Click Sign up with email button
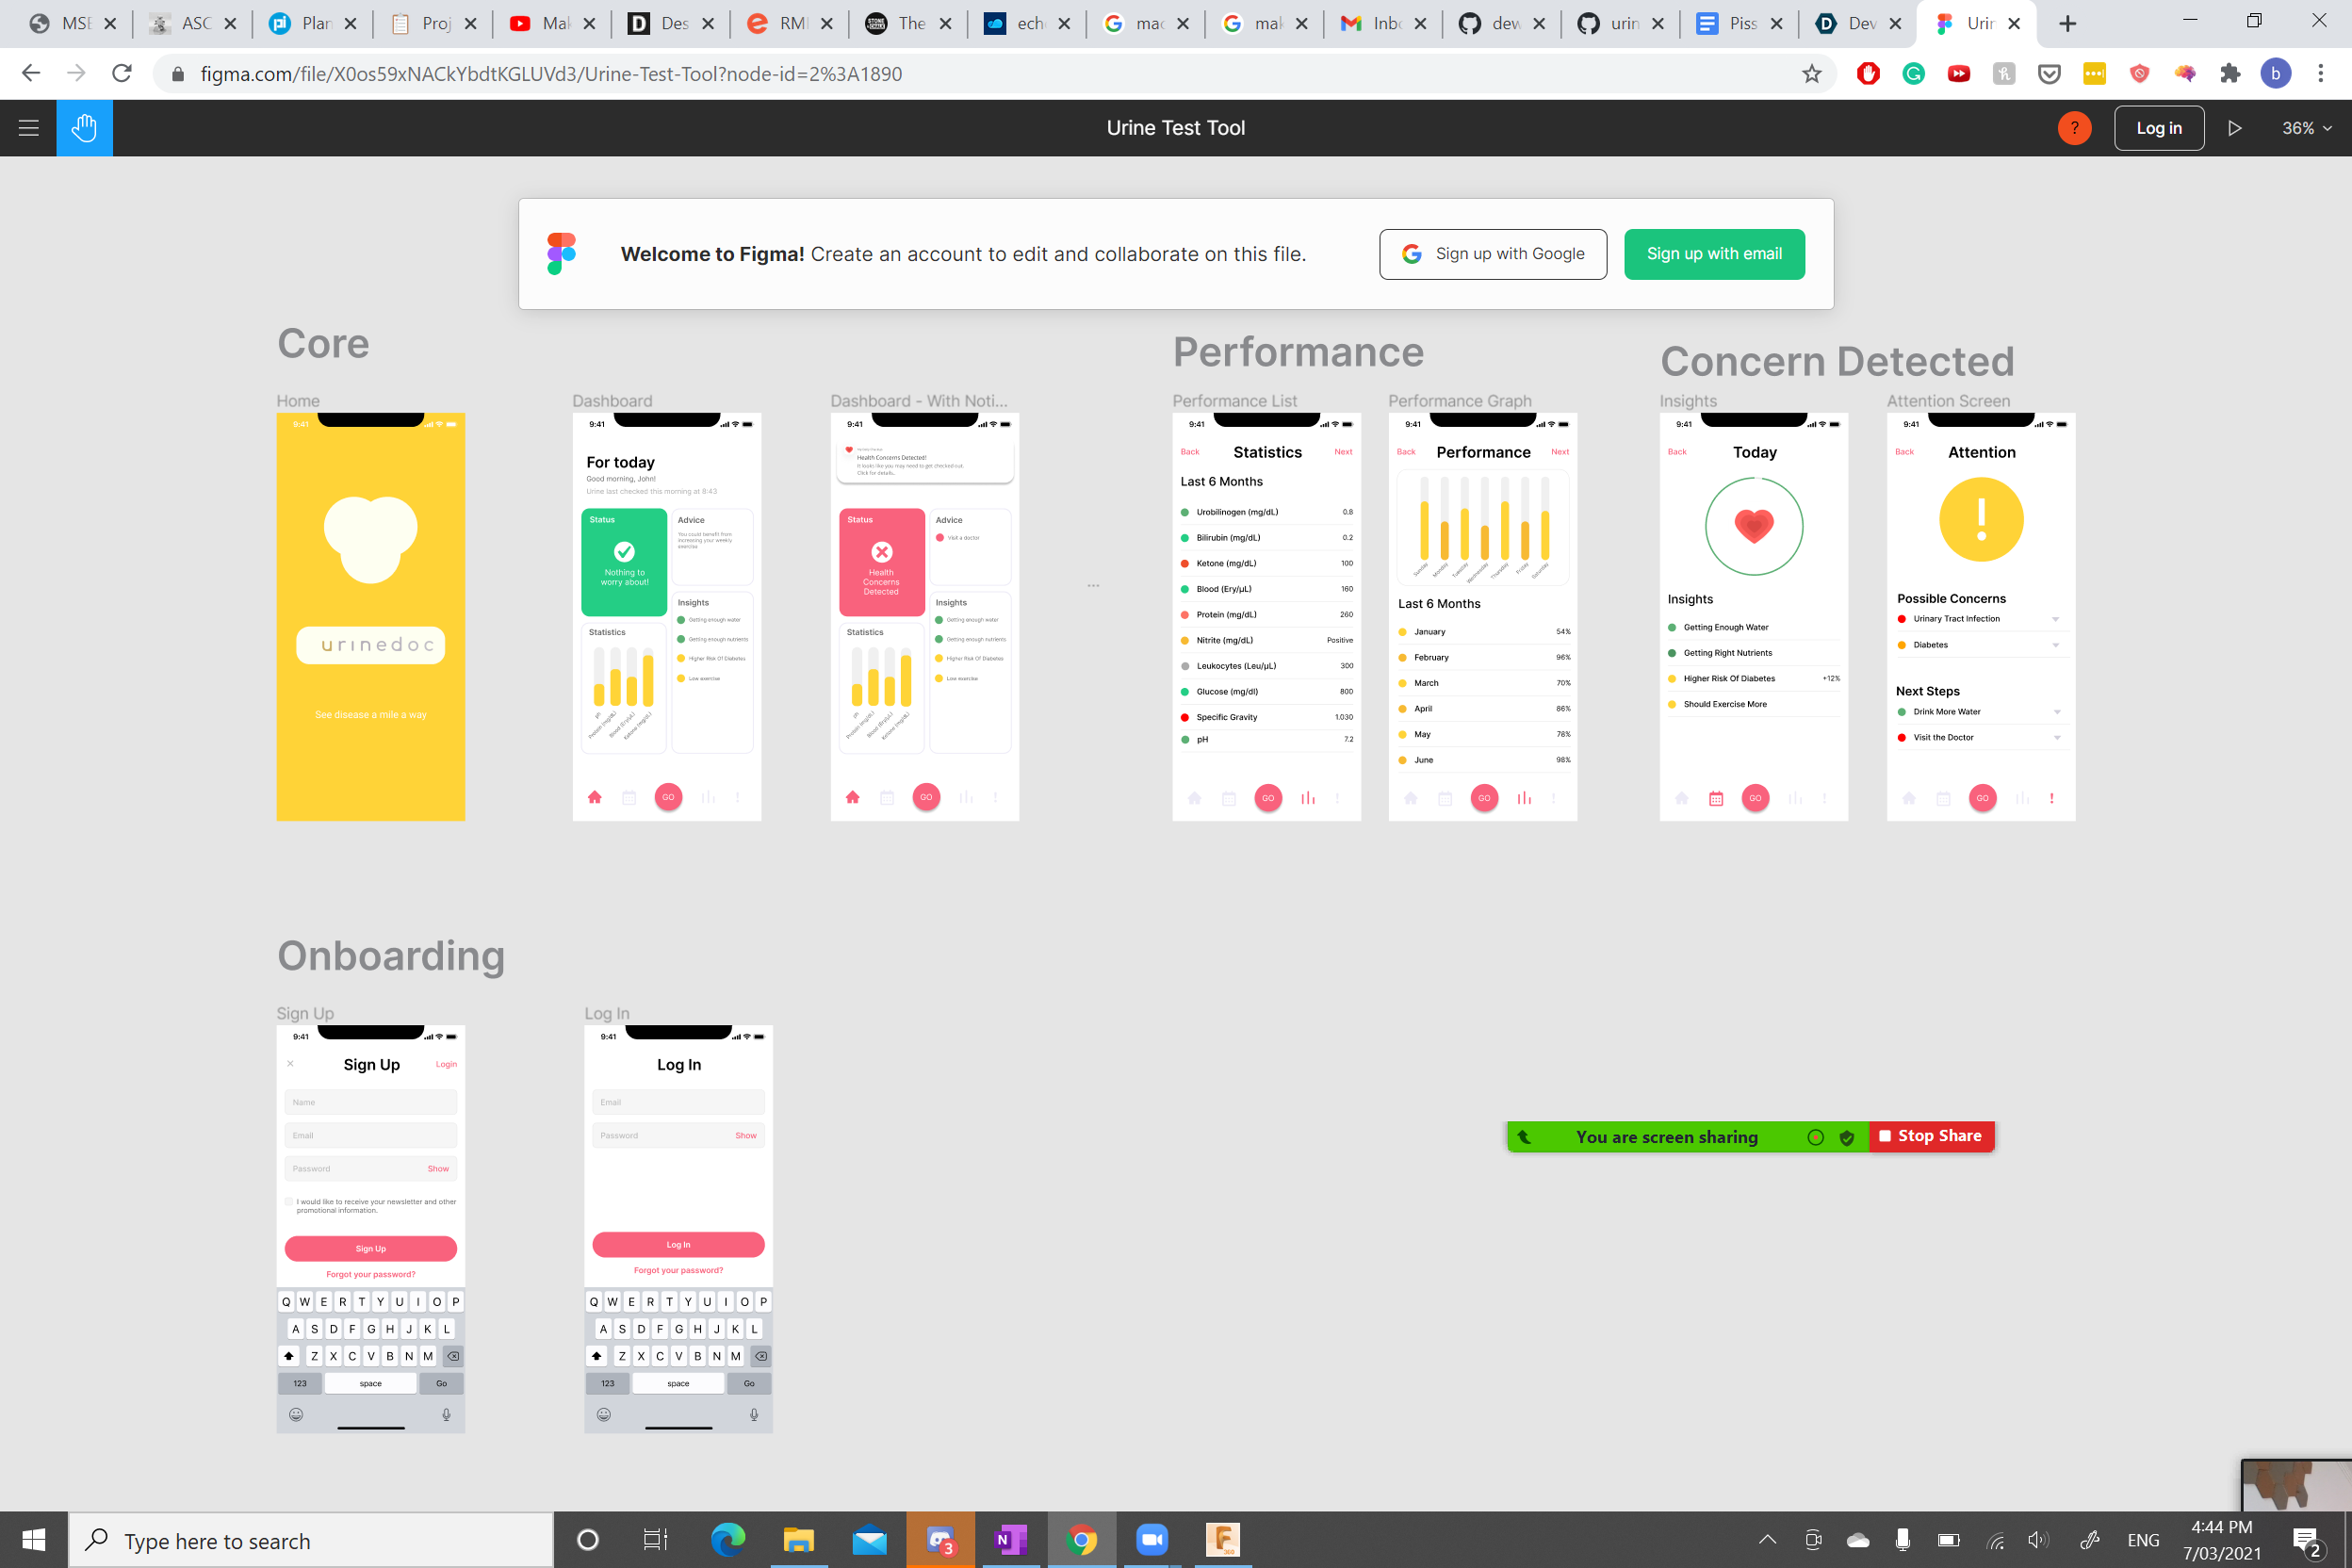 click(x=1713, y=254)
